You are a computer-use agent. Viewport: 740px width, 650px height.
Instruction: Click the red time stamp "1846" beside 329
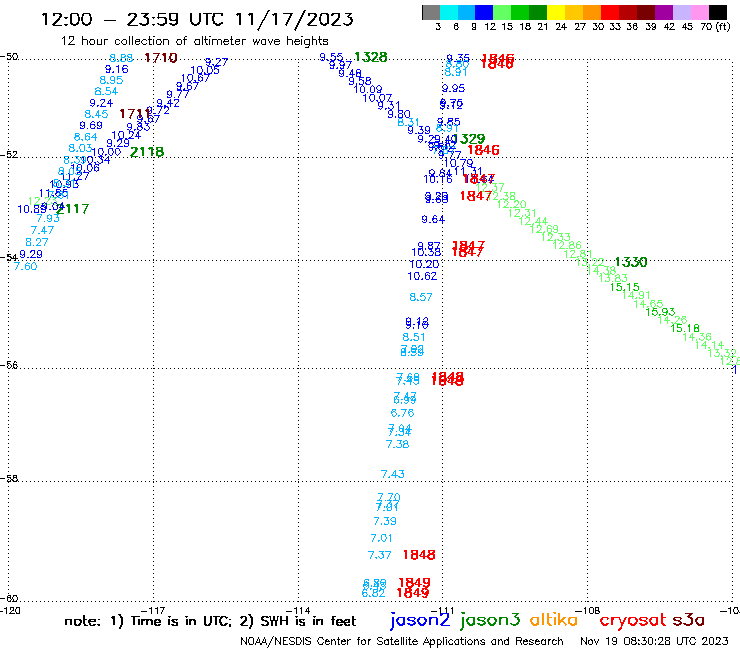[x=483, y=150]
